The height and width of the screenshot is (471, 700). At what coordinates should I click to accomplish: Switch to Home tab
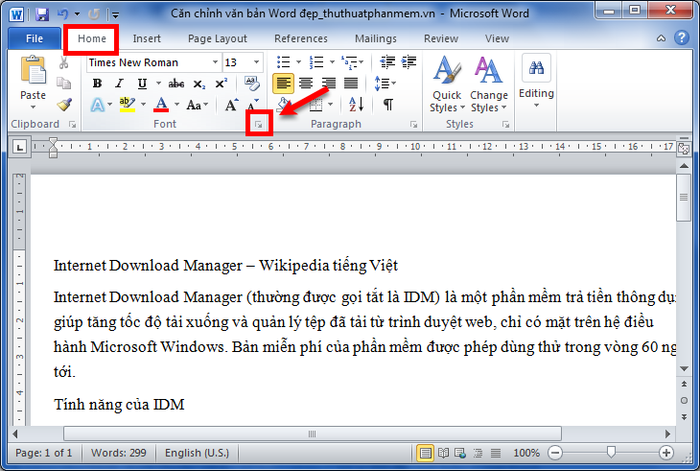[x=92, y=38]
